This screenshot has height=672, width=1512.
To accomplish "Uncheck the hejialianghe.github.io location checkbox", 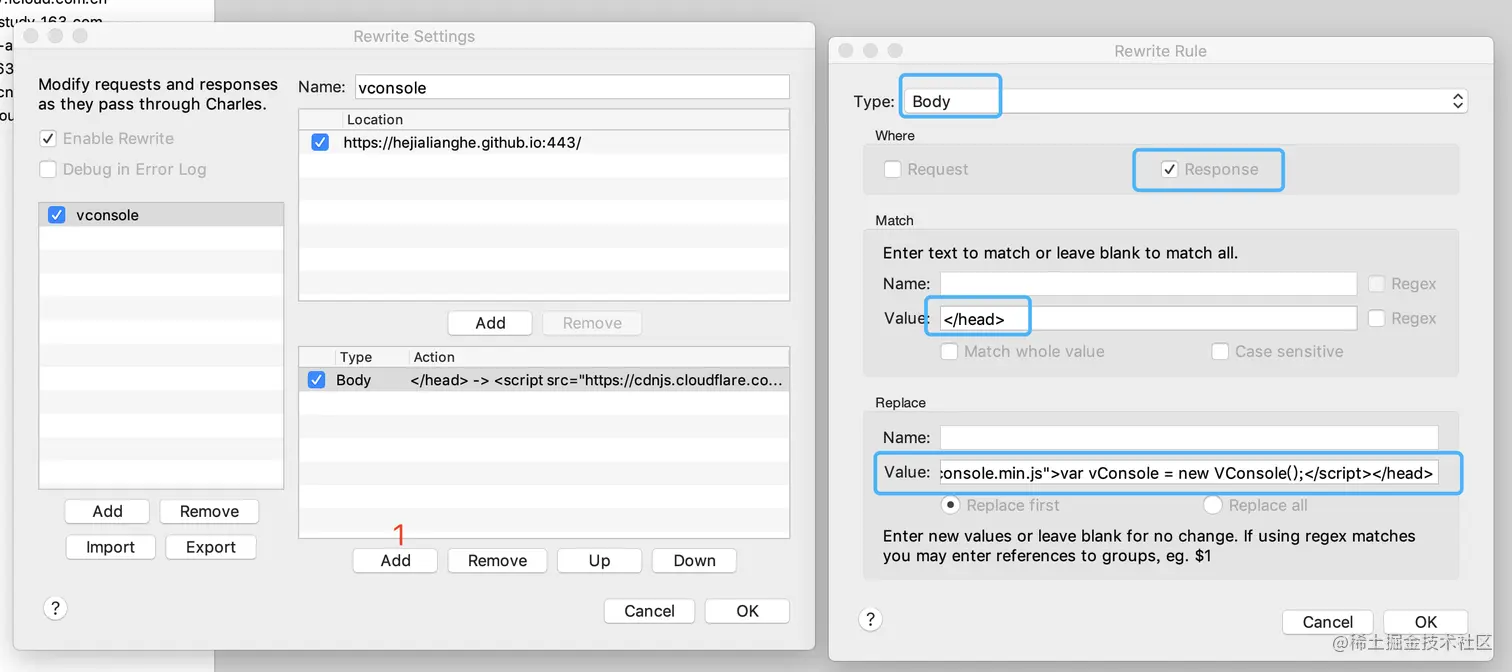I will point(320,142).
